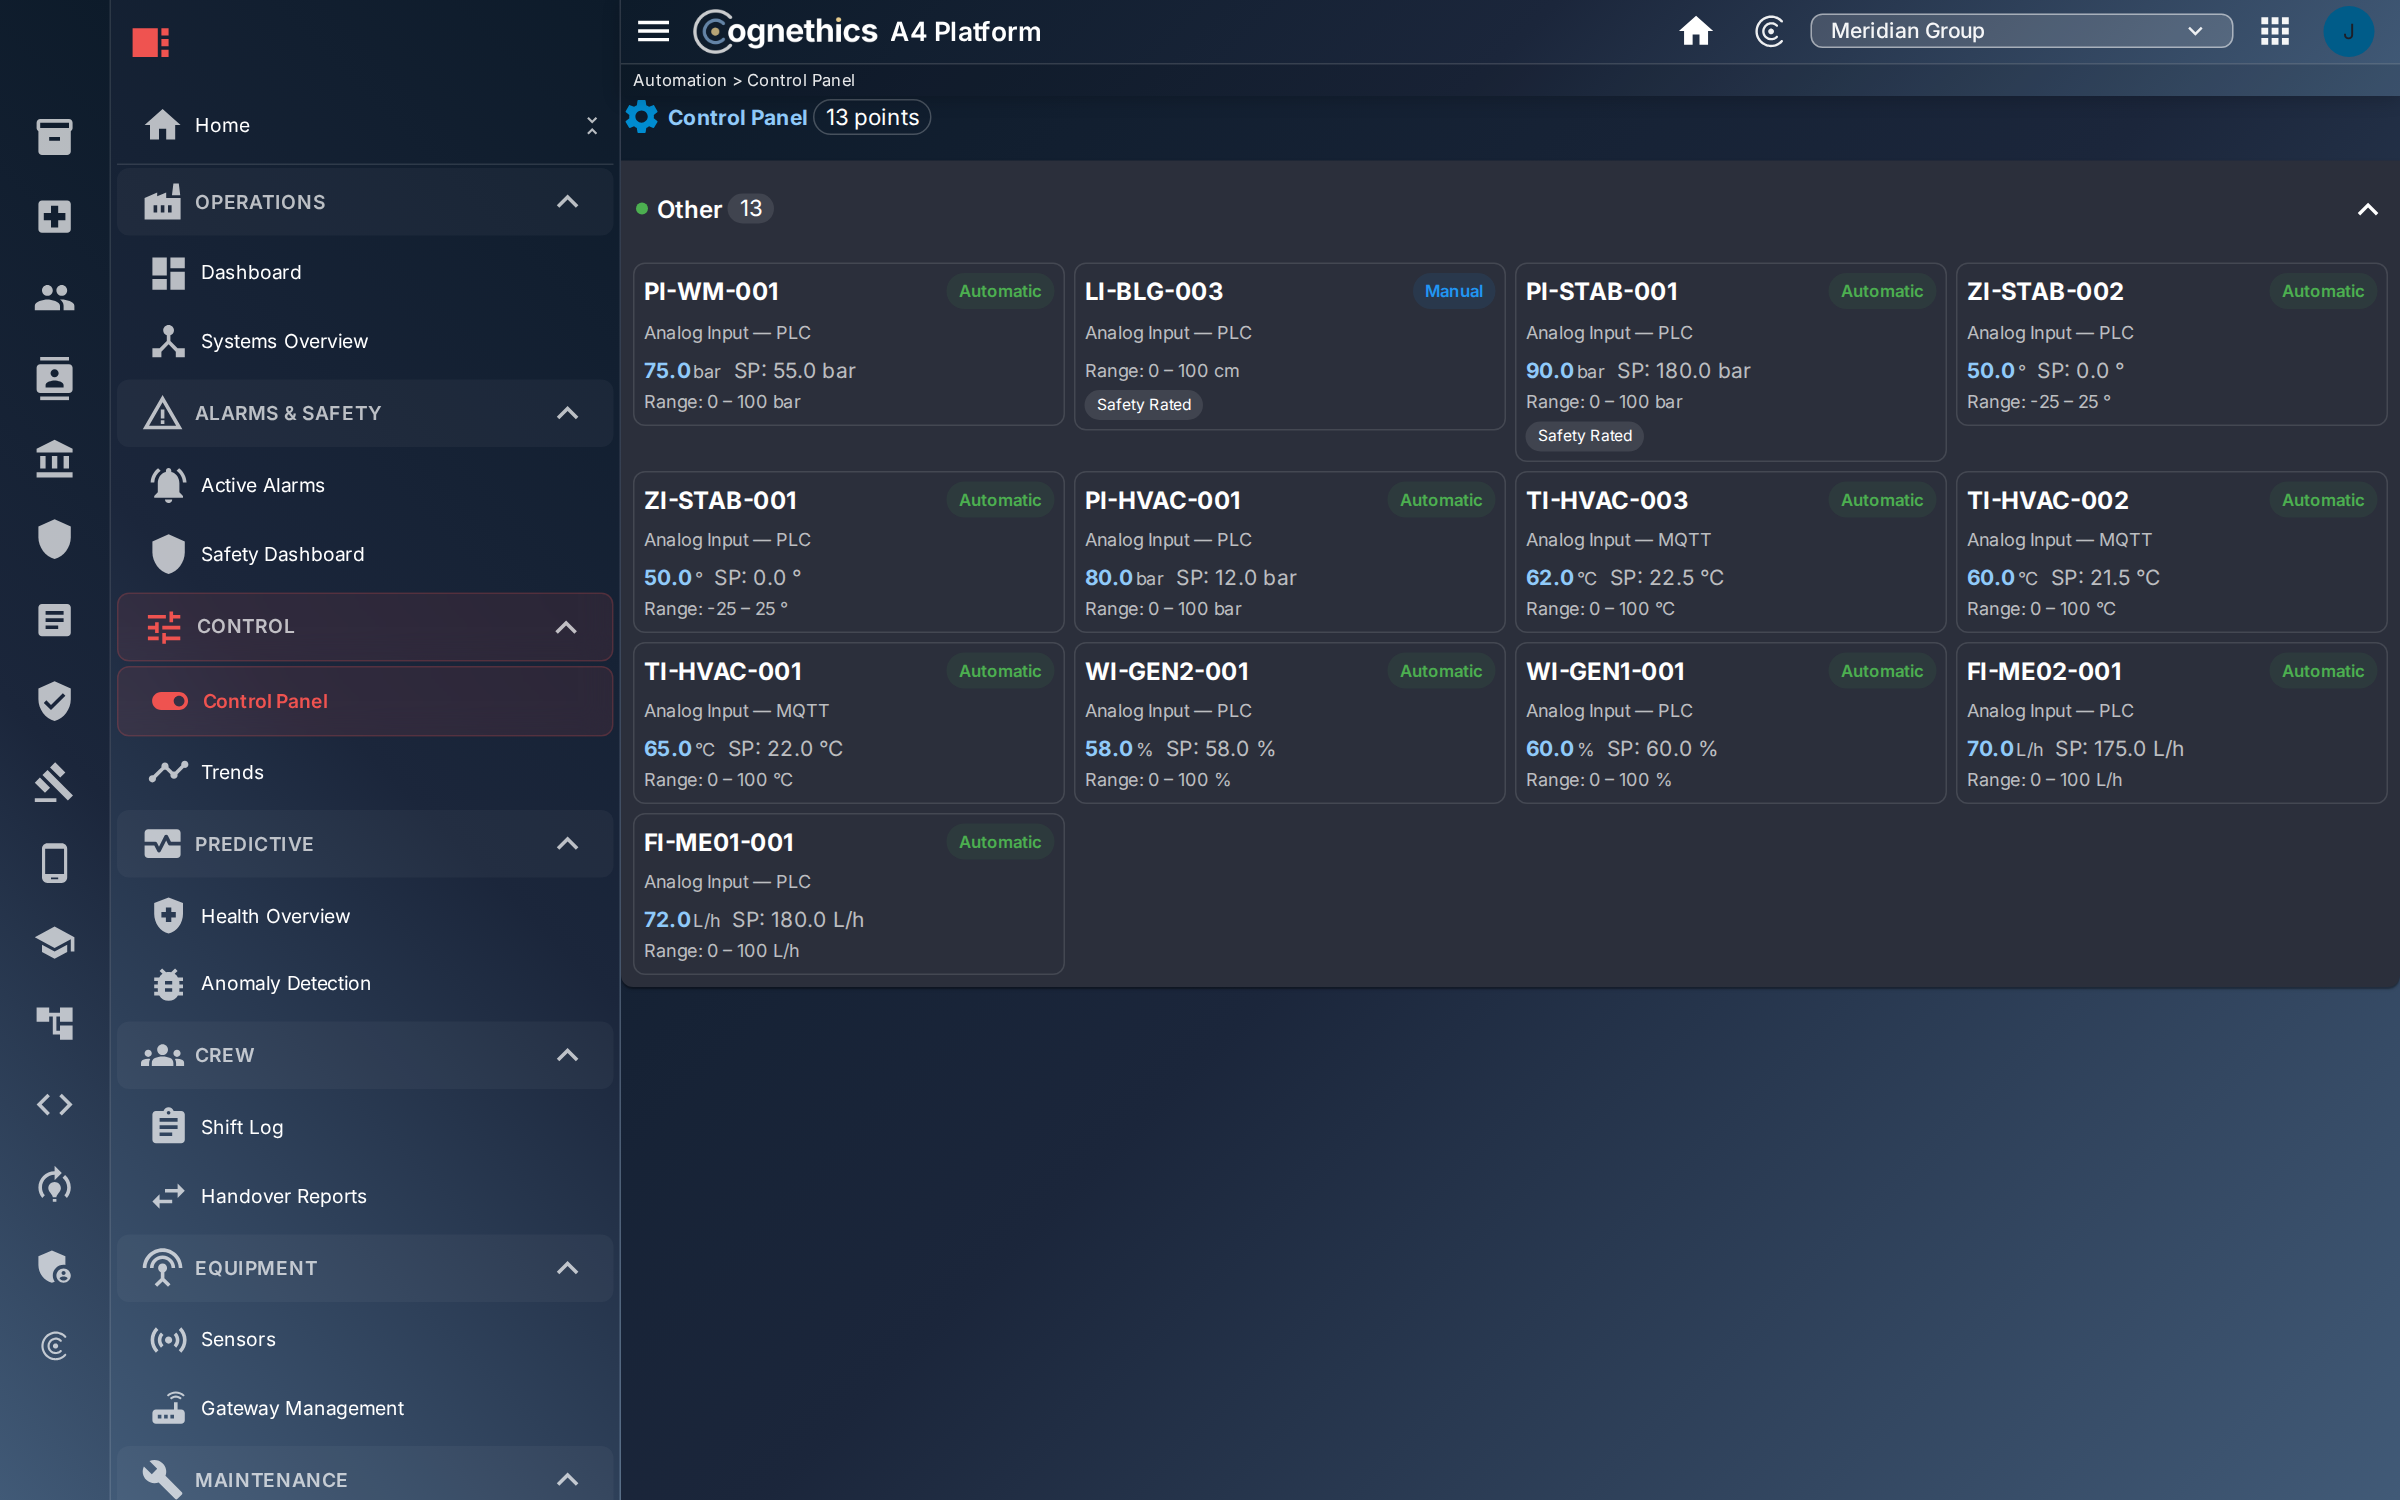Open the Meridian Group dropdown
The height and width of the screenshot is (1500, 2400).
tap(2020, 31)
